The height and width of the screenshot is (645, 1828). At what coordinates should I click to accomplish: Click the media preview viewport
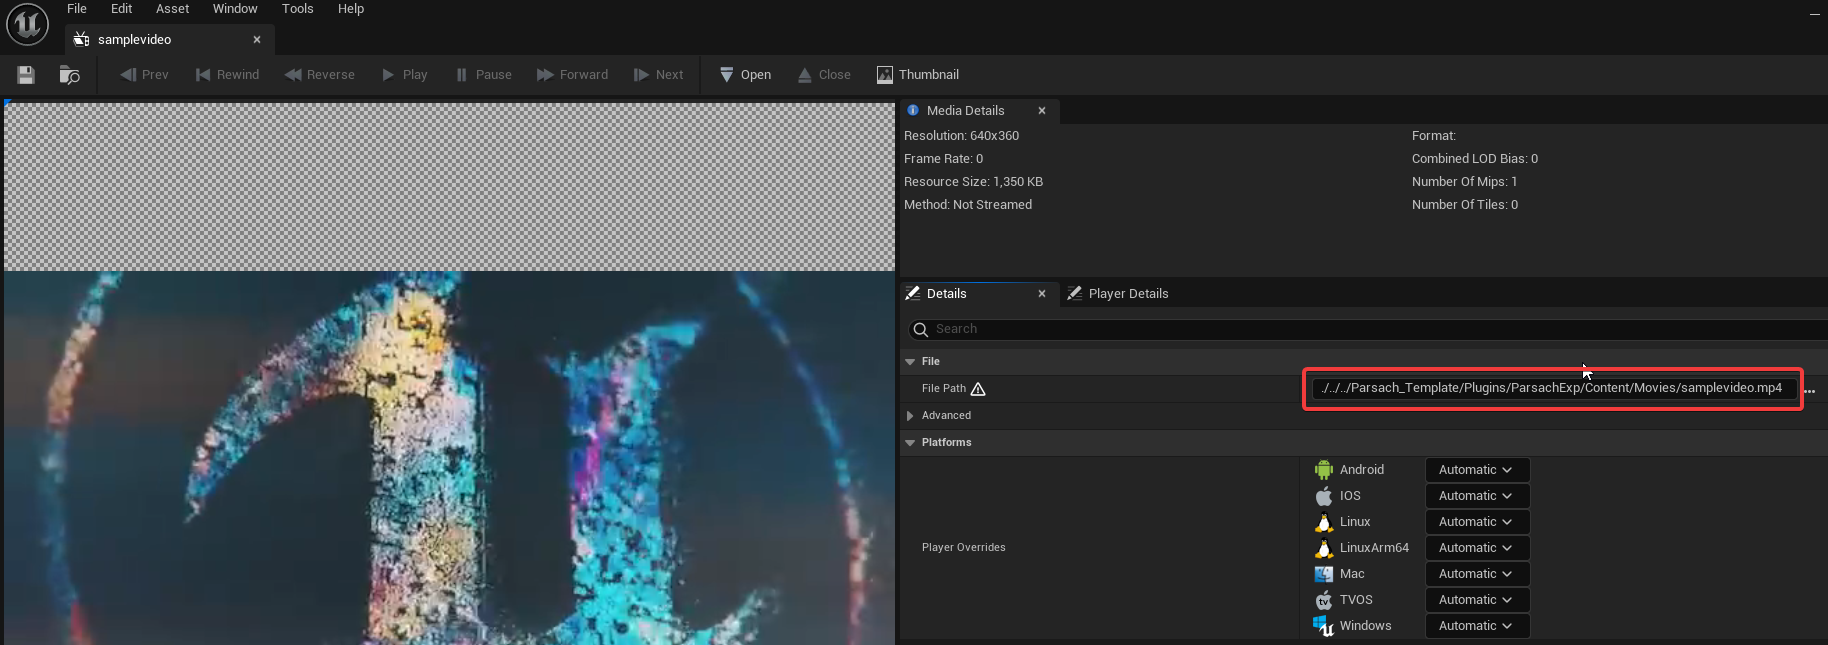[x=449, y=373]
